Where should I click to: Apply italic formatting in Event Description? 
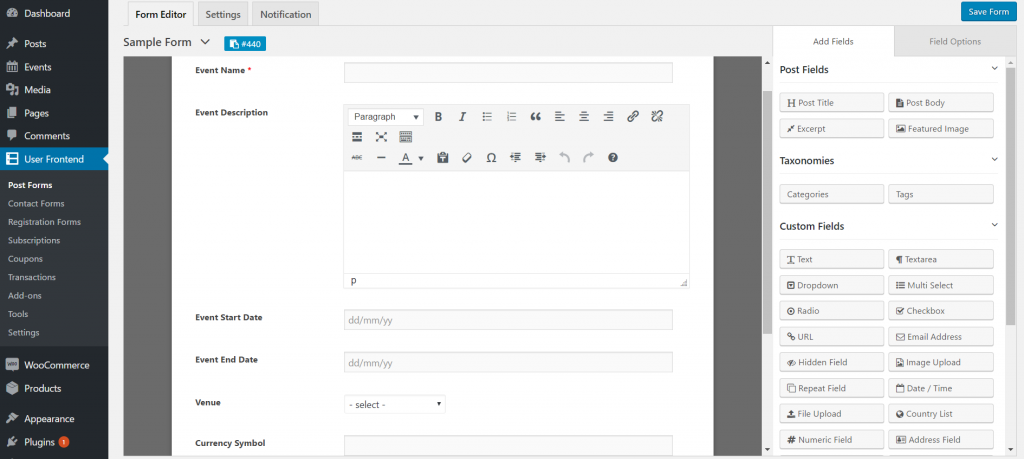(462, 117)
